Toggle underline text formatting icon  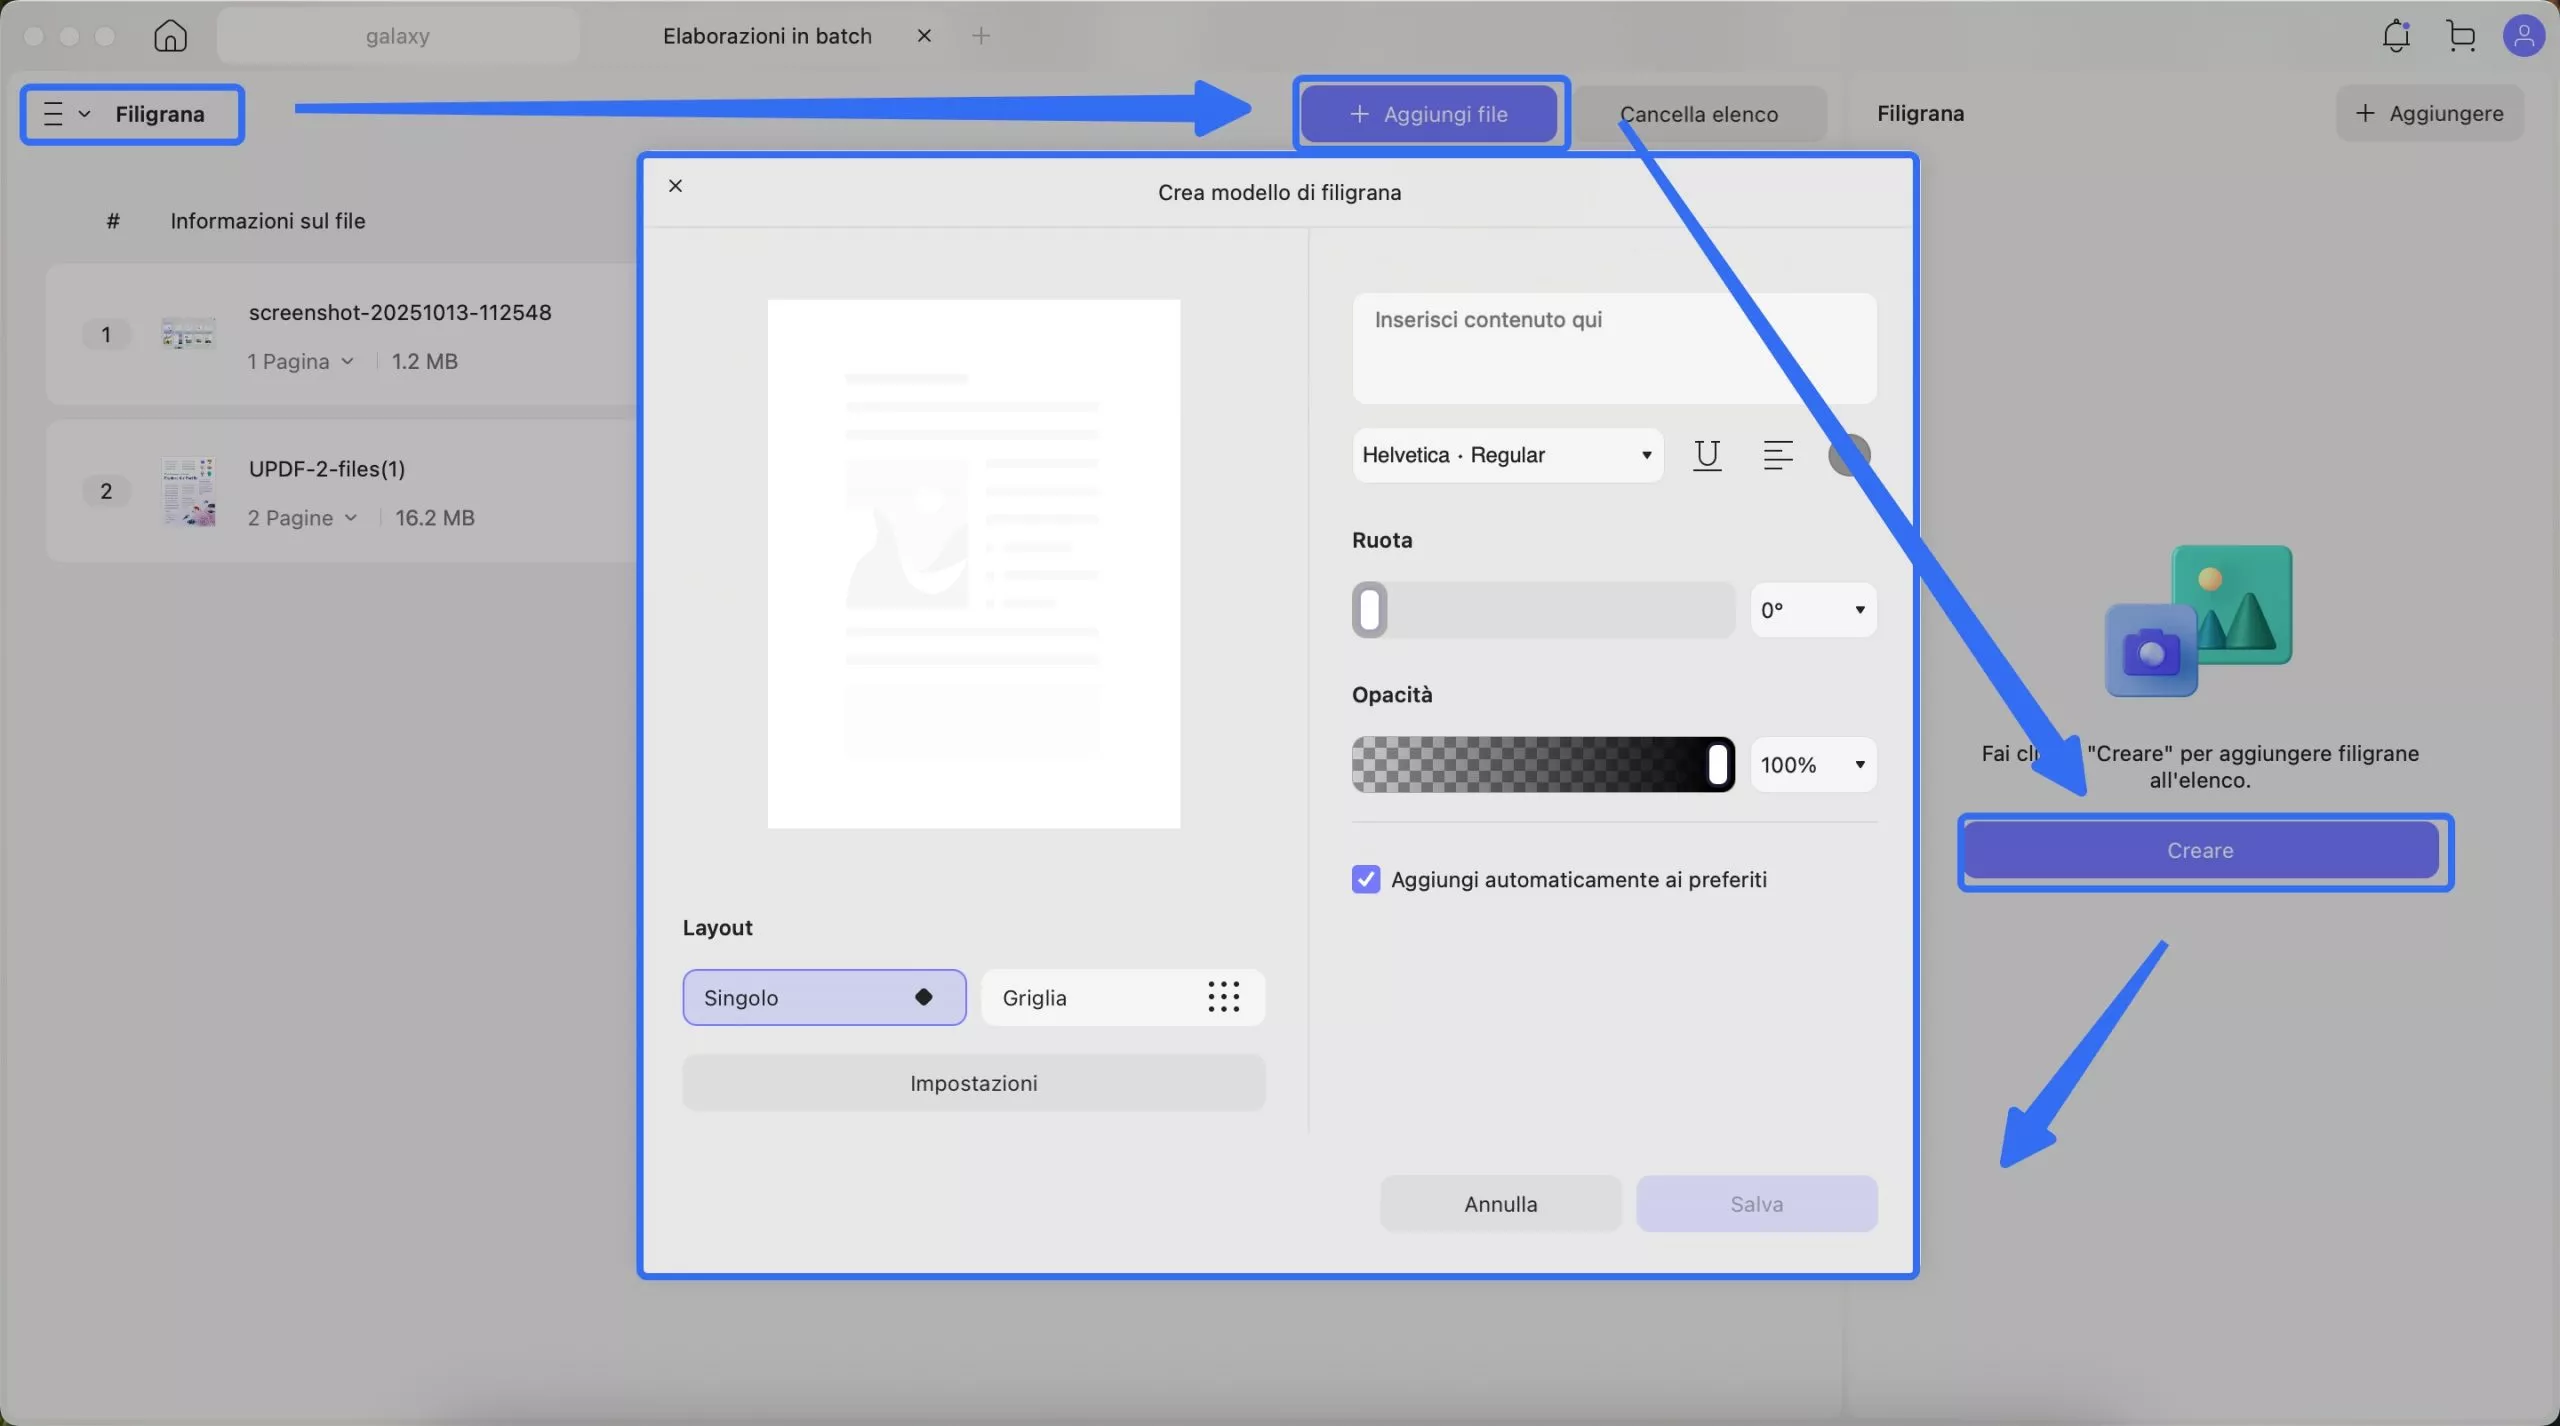[x=1707, y=455]
